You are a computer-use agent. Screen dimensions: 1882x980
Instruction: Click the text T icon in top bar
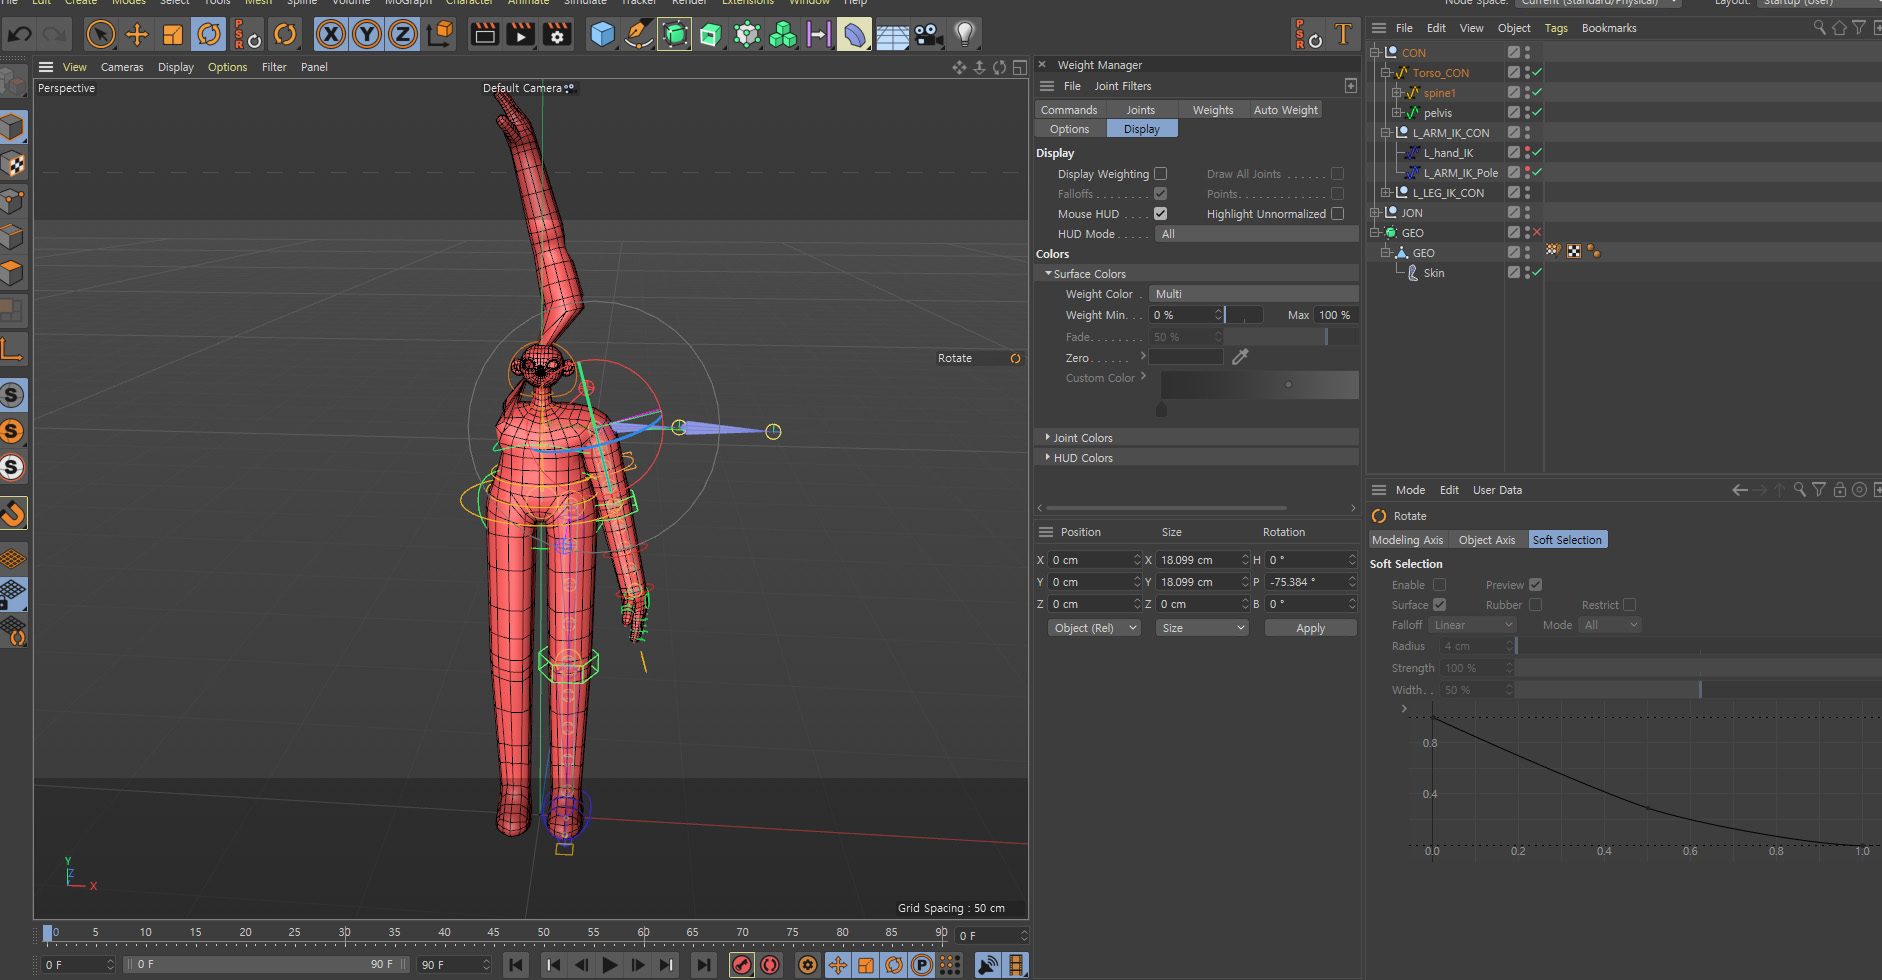(x=1343, y=35)
